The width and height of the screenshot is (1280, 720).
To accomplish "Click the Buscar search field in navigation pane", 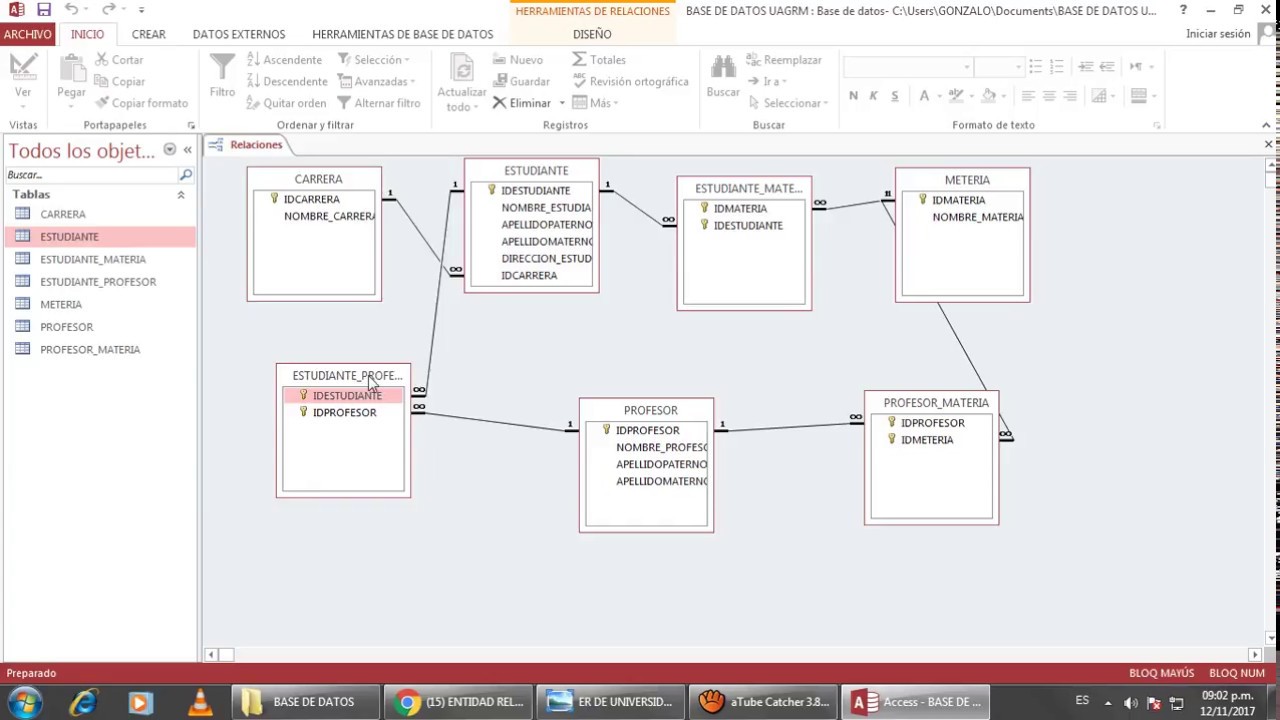I will pyautogui.click(x=91, y=175).
